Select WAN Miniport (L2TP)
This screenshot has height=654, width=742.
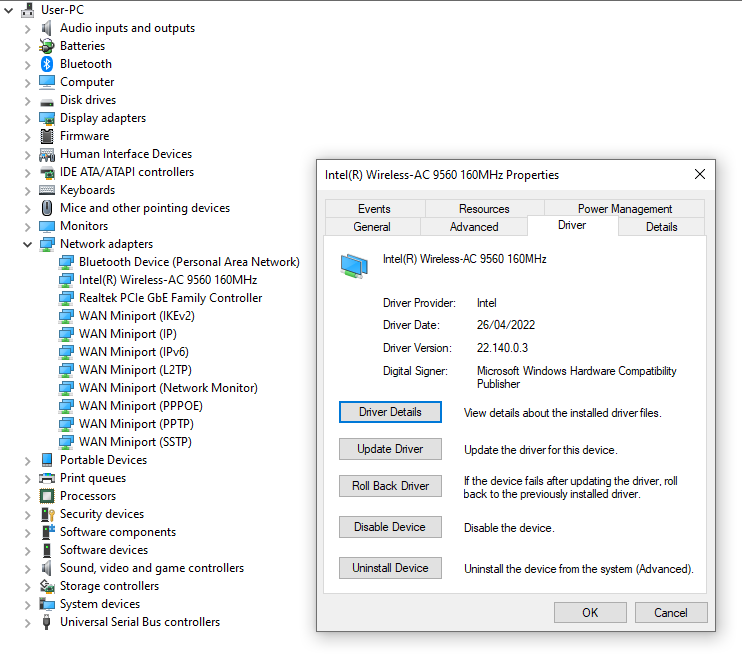click(x=135, y=370)
